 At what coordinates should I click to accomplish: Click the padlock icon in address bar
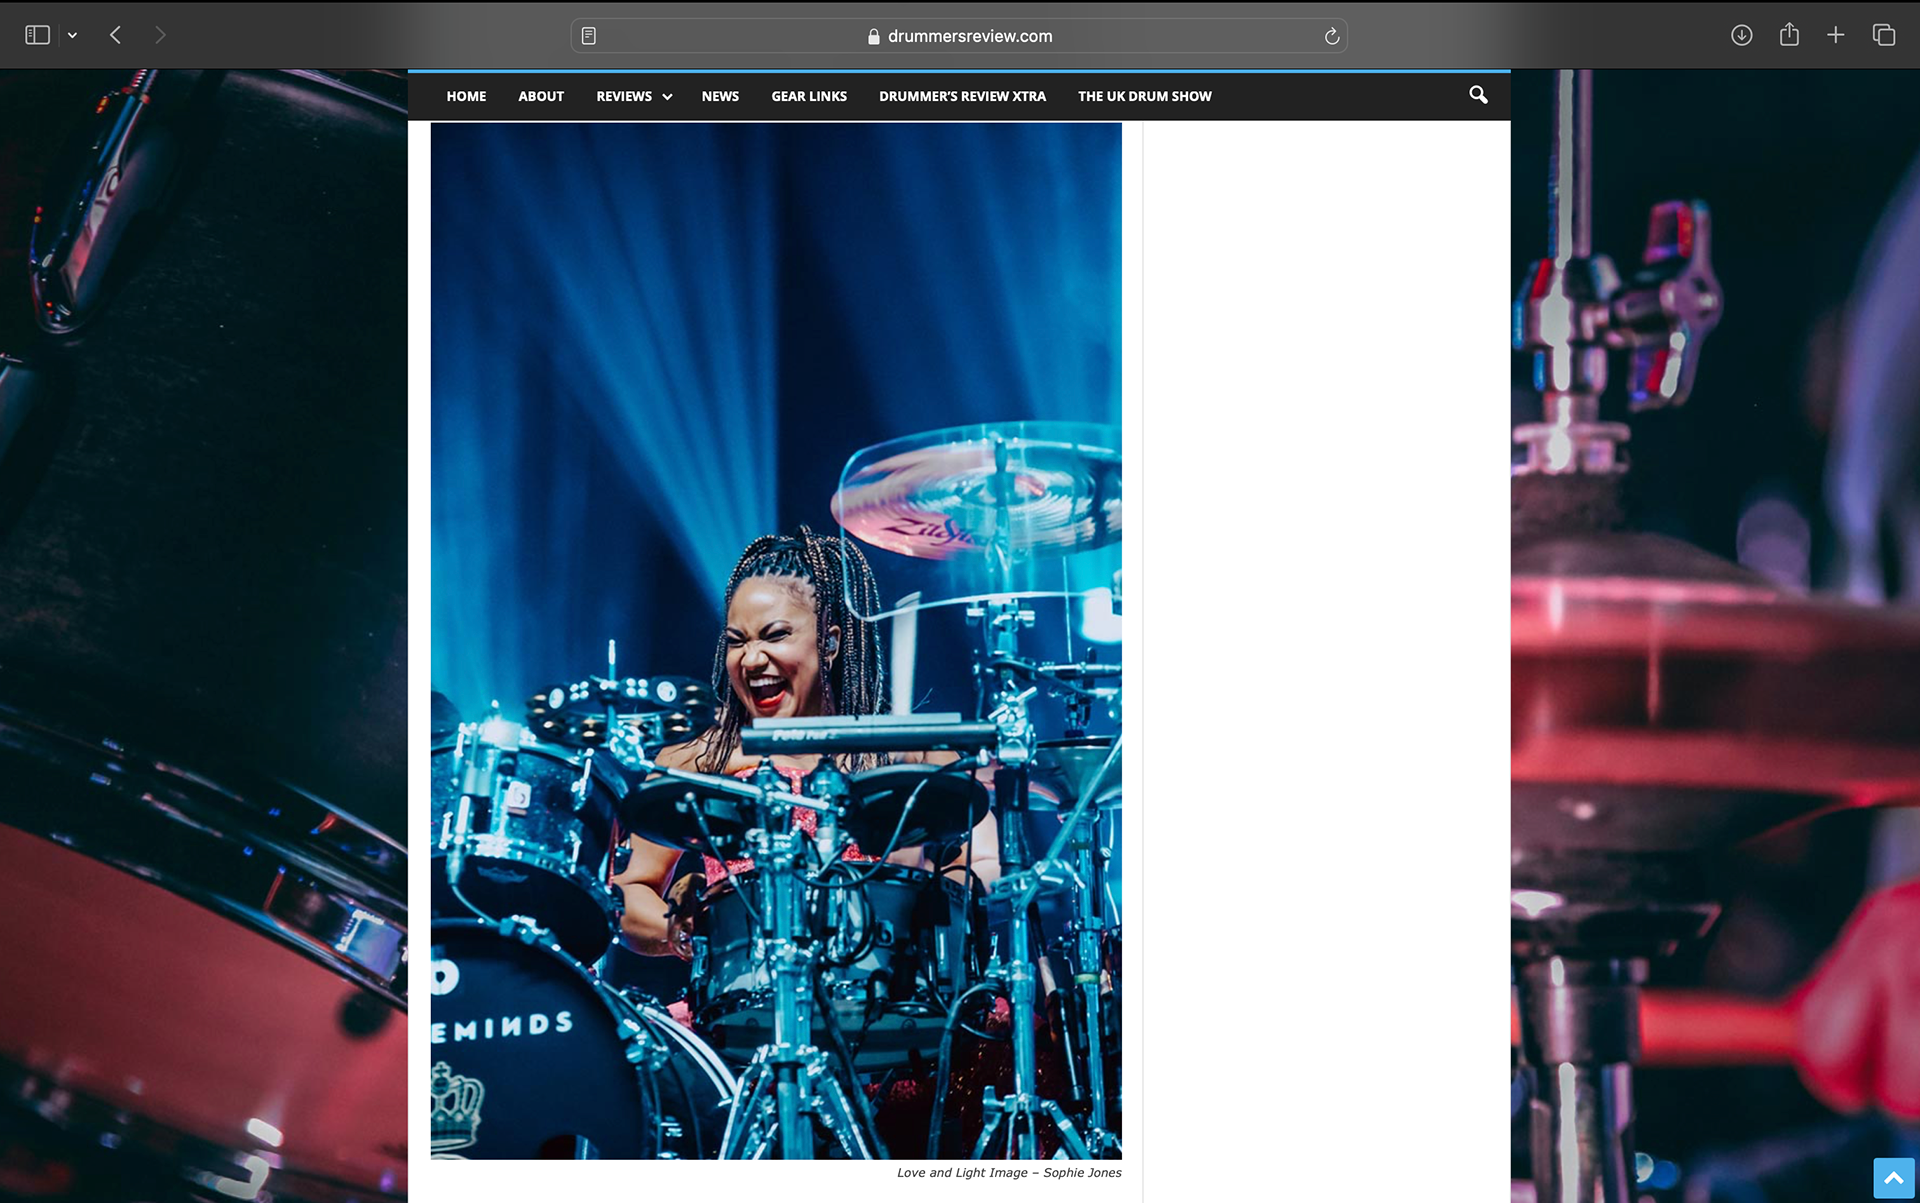pyautogui.click(x=872, y=36)
